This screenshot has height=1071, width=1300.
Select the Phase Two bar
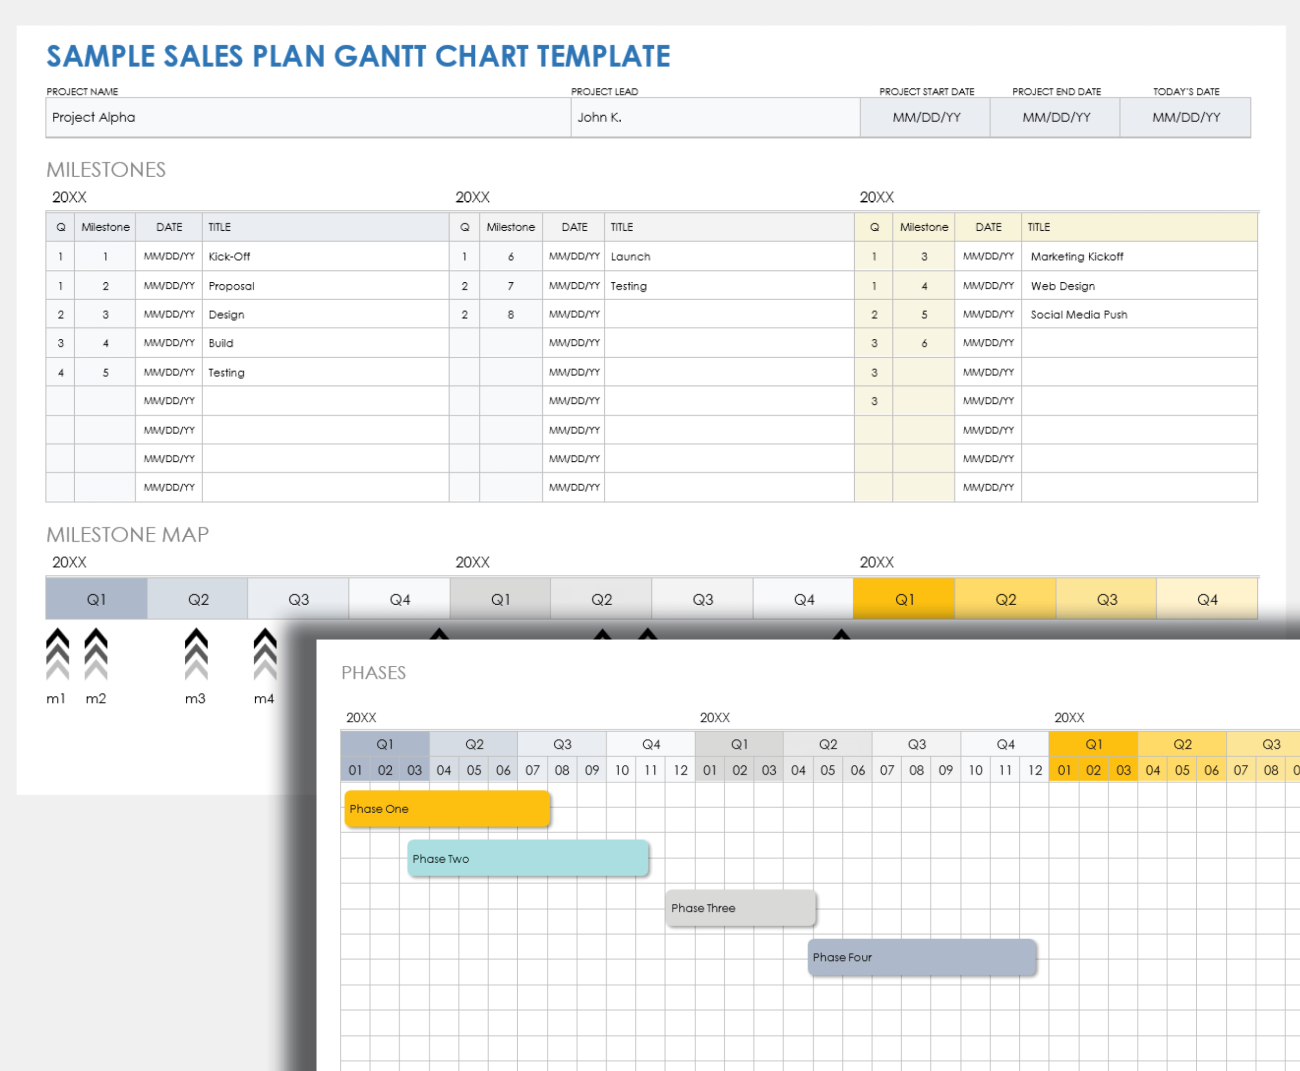pos(528,858)
